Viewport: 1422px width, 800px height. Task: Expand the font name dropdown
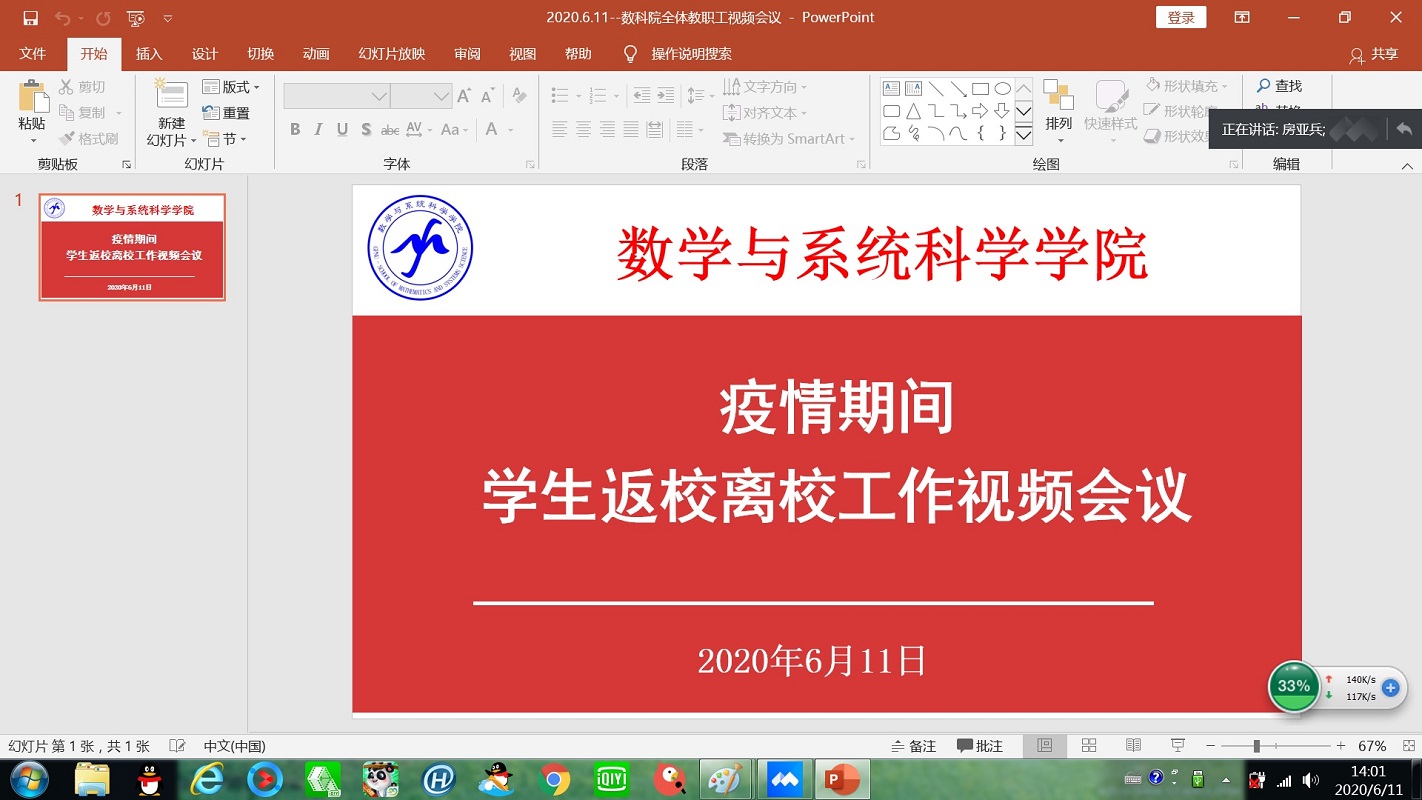[379, 97]
